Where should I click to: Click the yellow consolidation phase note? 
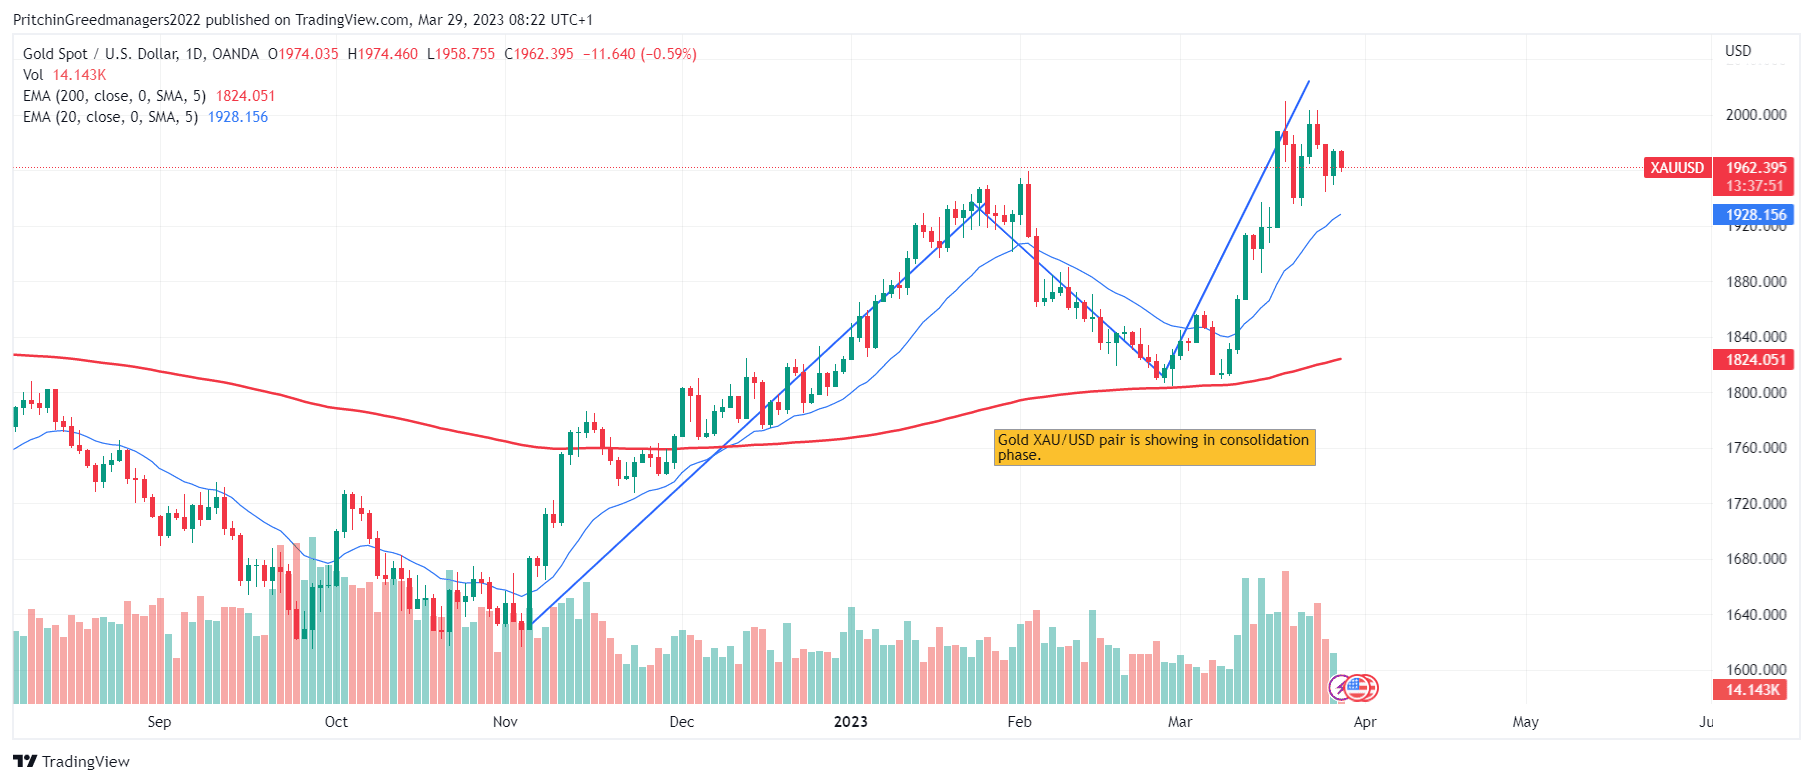(x=1154, y=447)
